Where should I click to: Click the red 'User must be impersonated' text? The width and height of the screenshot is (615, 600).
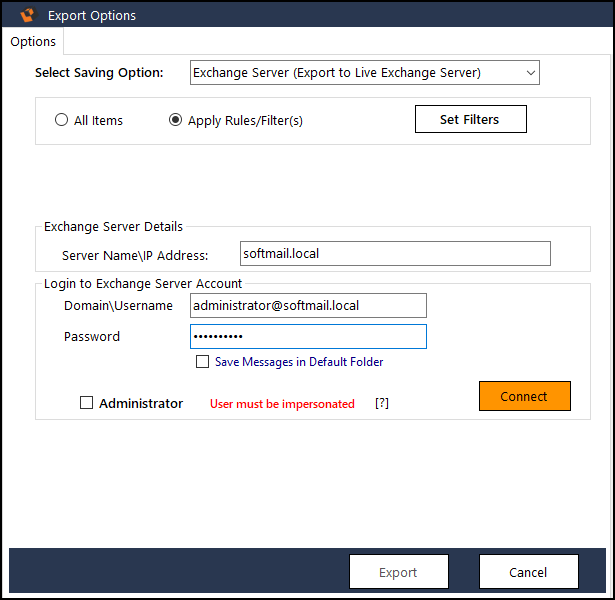tap(282, 404)
